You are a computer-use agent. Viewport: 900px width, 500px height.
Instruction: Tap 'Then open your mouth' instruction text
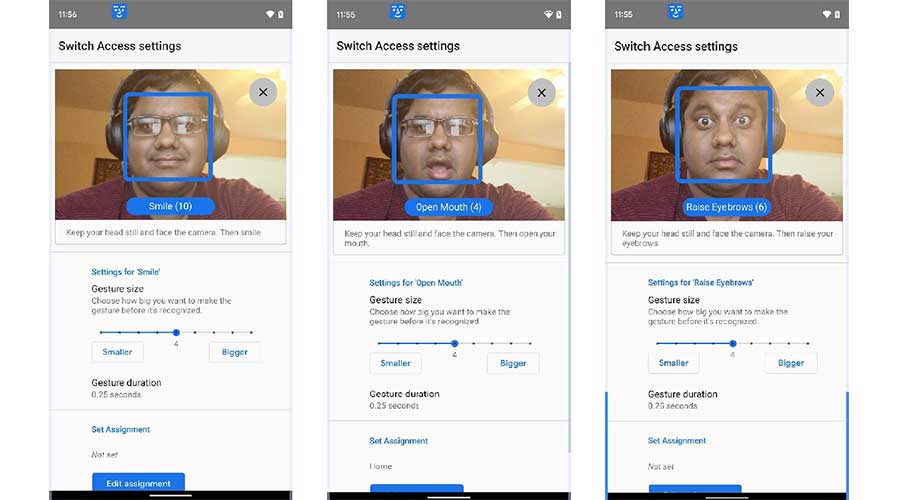[449, 238]
